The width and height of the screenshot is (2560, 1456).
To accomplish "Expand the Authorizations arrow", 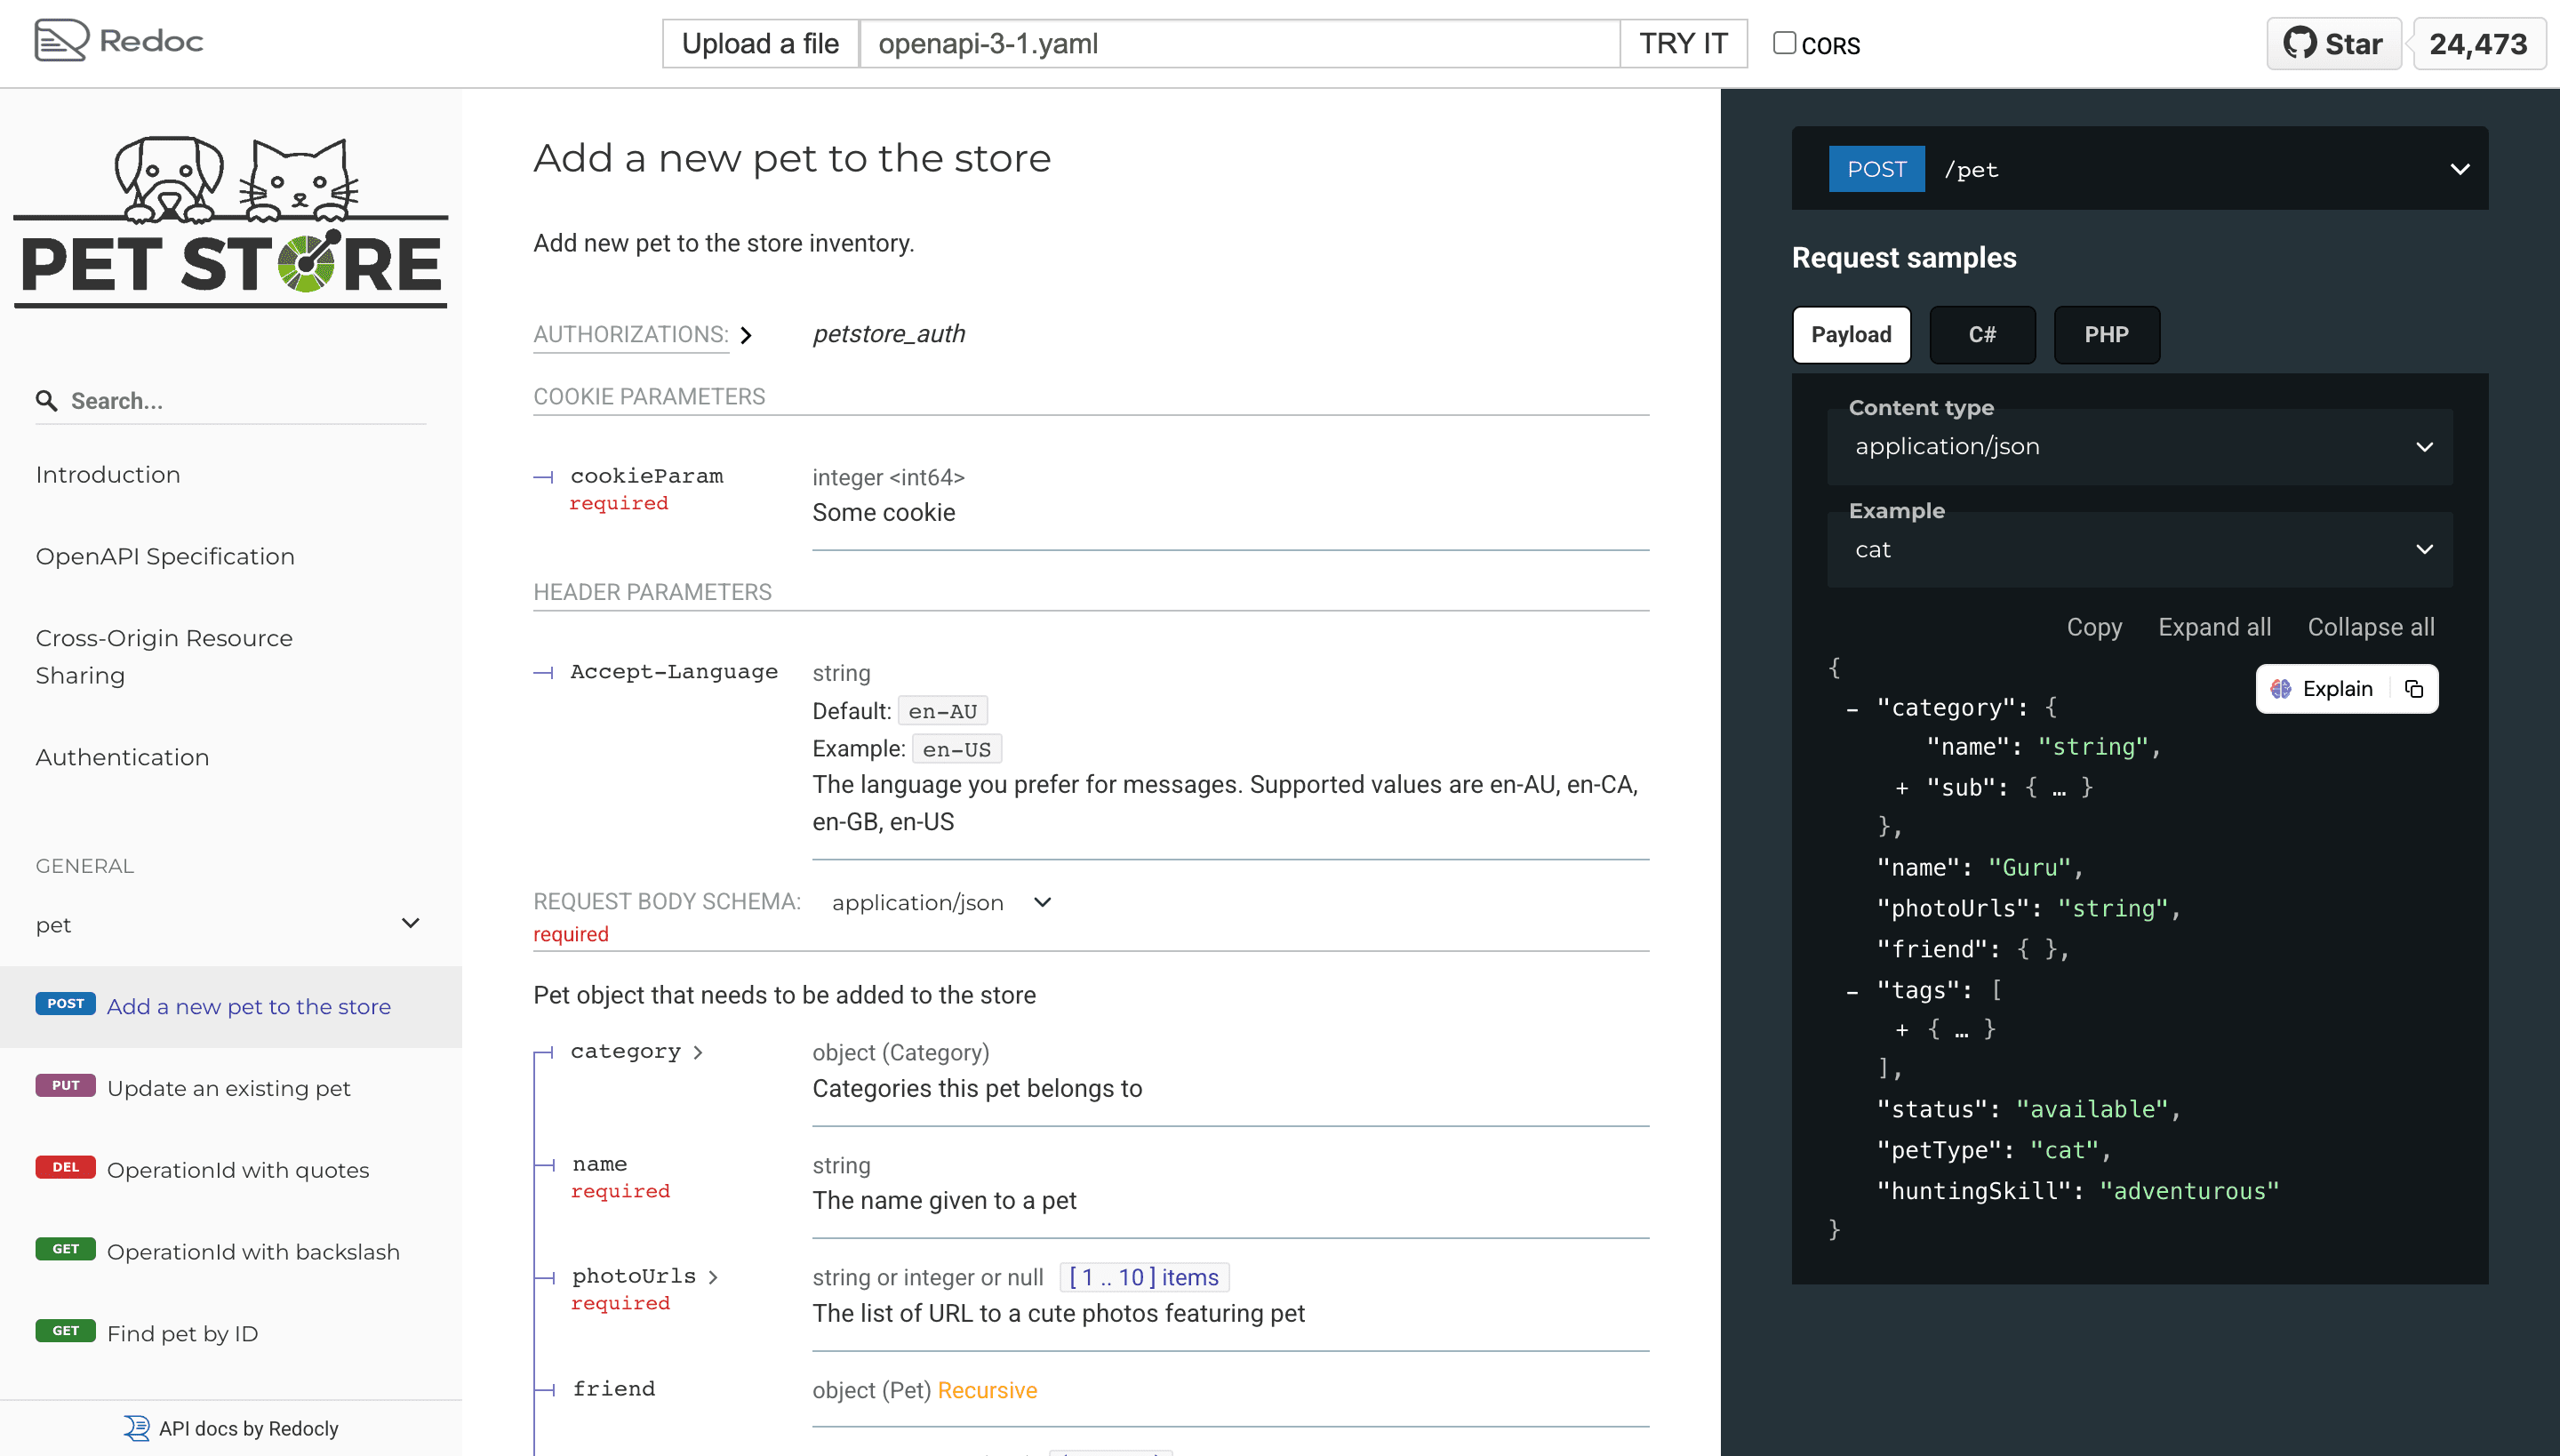I will [746, 335].
